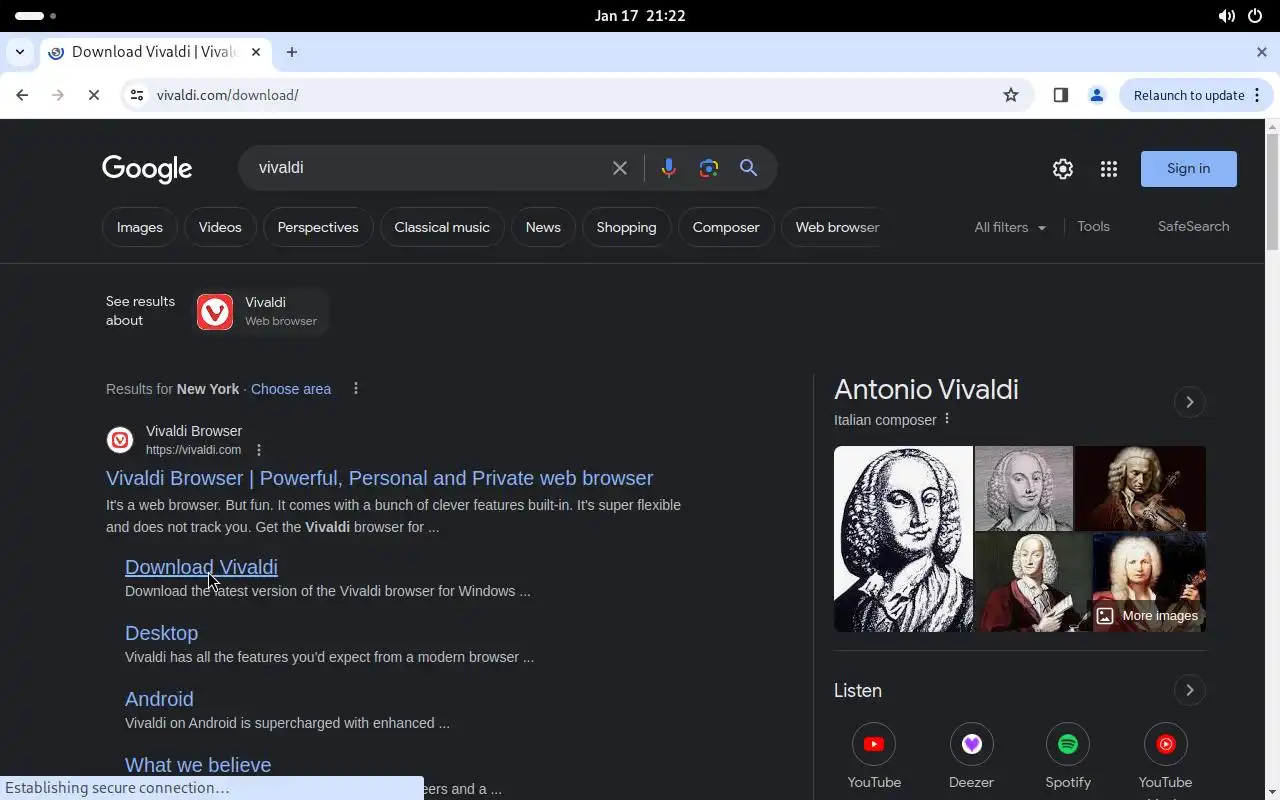The width and height of the screenshot is (1280, 800).
Task: Open options next to Italian composer
Action: click(947, 419)
